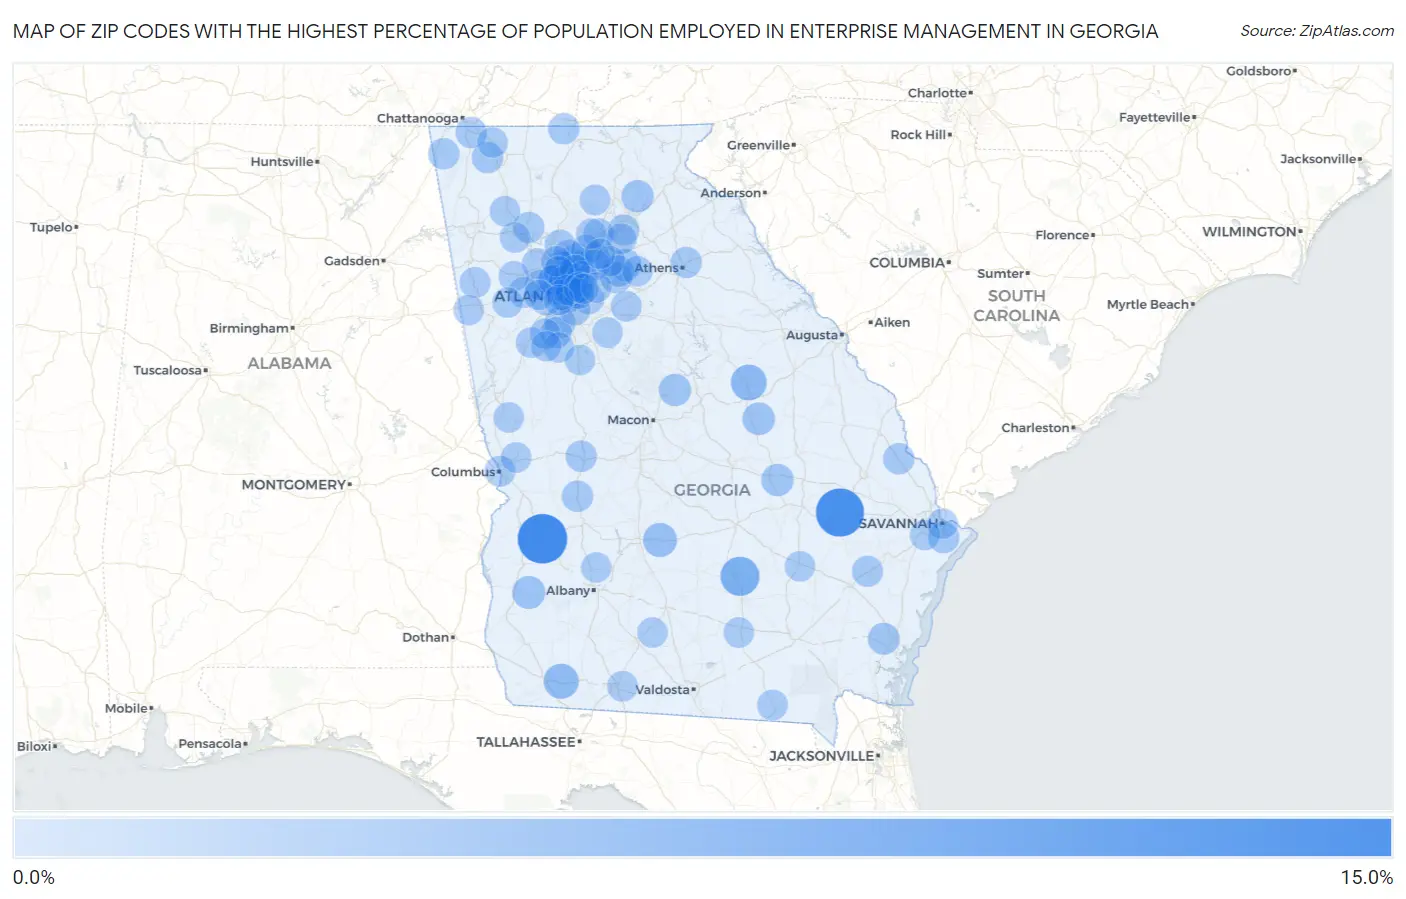The width and height of the screenshot is (1406, 899).
Task: Click the COLUMBIA city label
Action: (x=907, y=263)
